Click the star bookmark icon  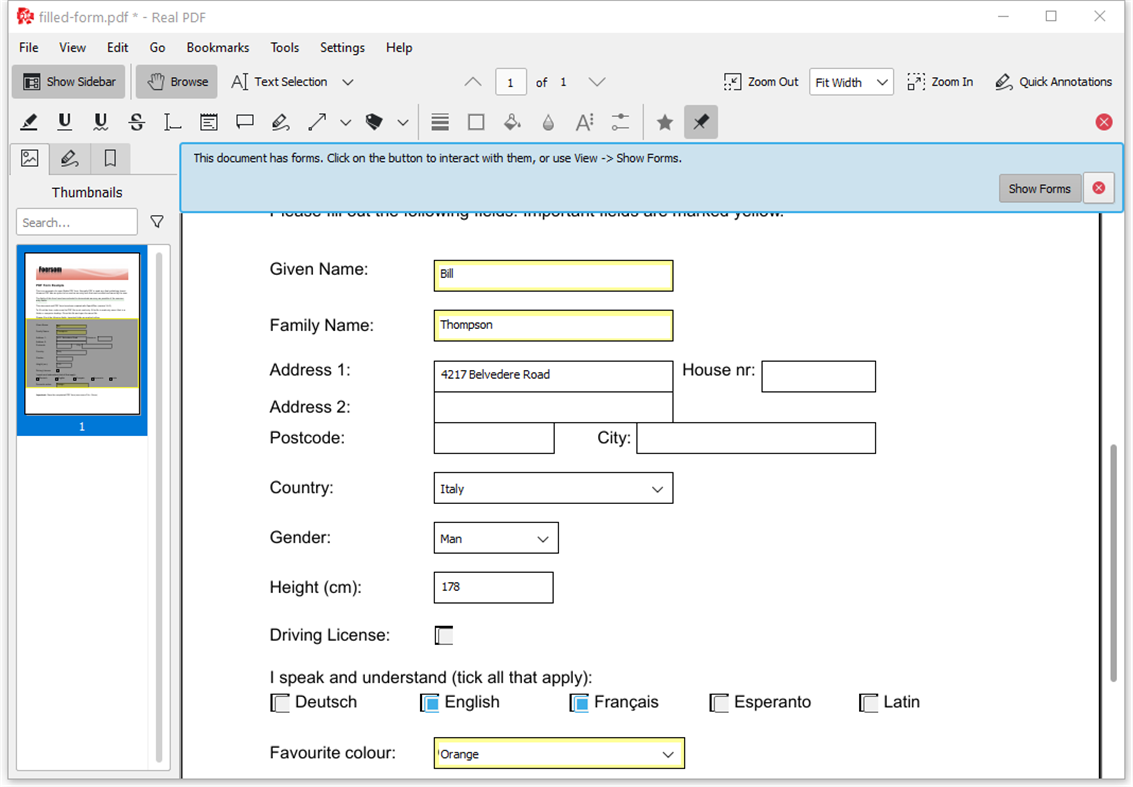(x=665, y=122)
